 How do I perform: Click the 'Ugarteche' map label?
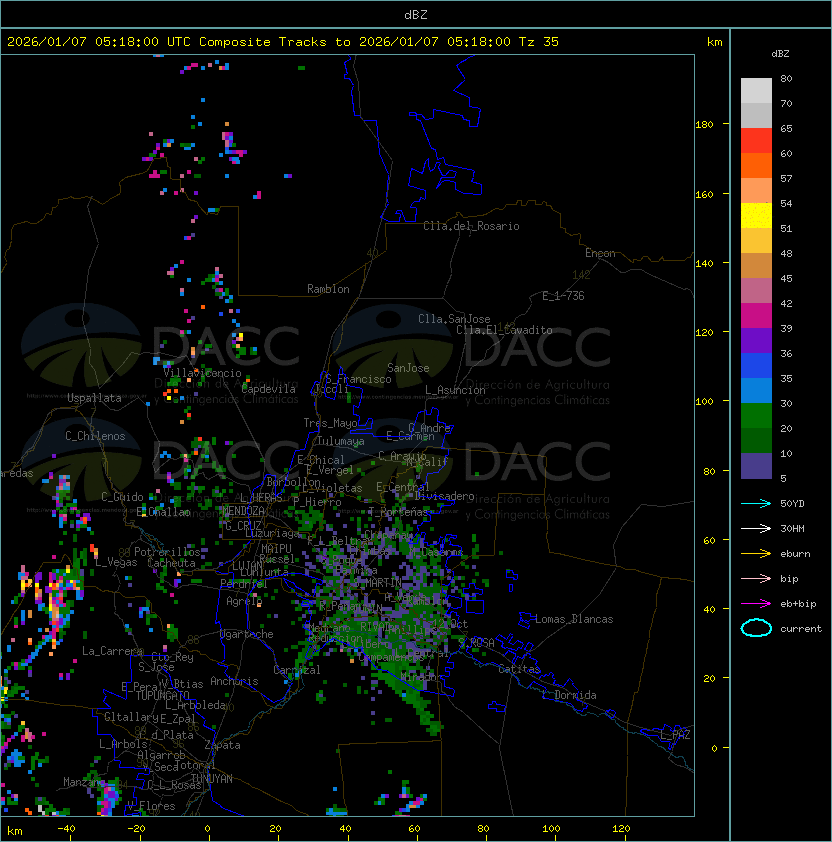pyautogui.click(x=247, y=634)
